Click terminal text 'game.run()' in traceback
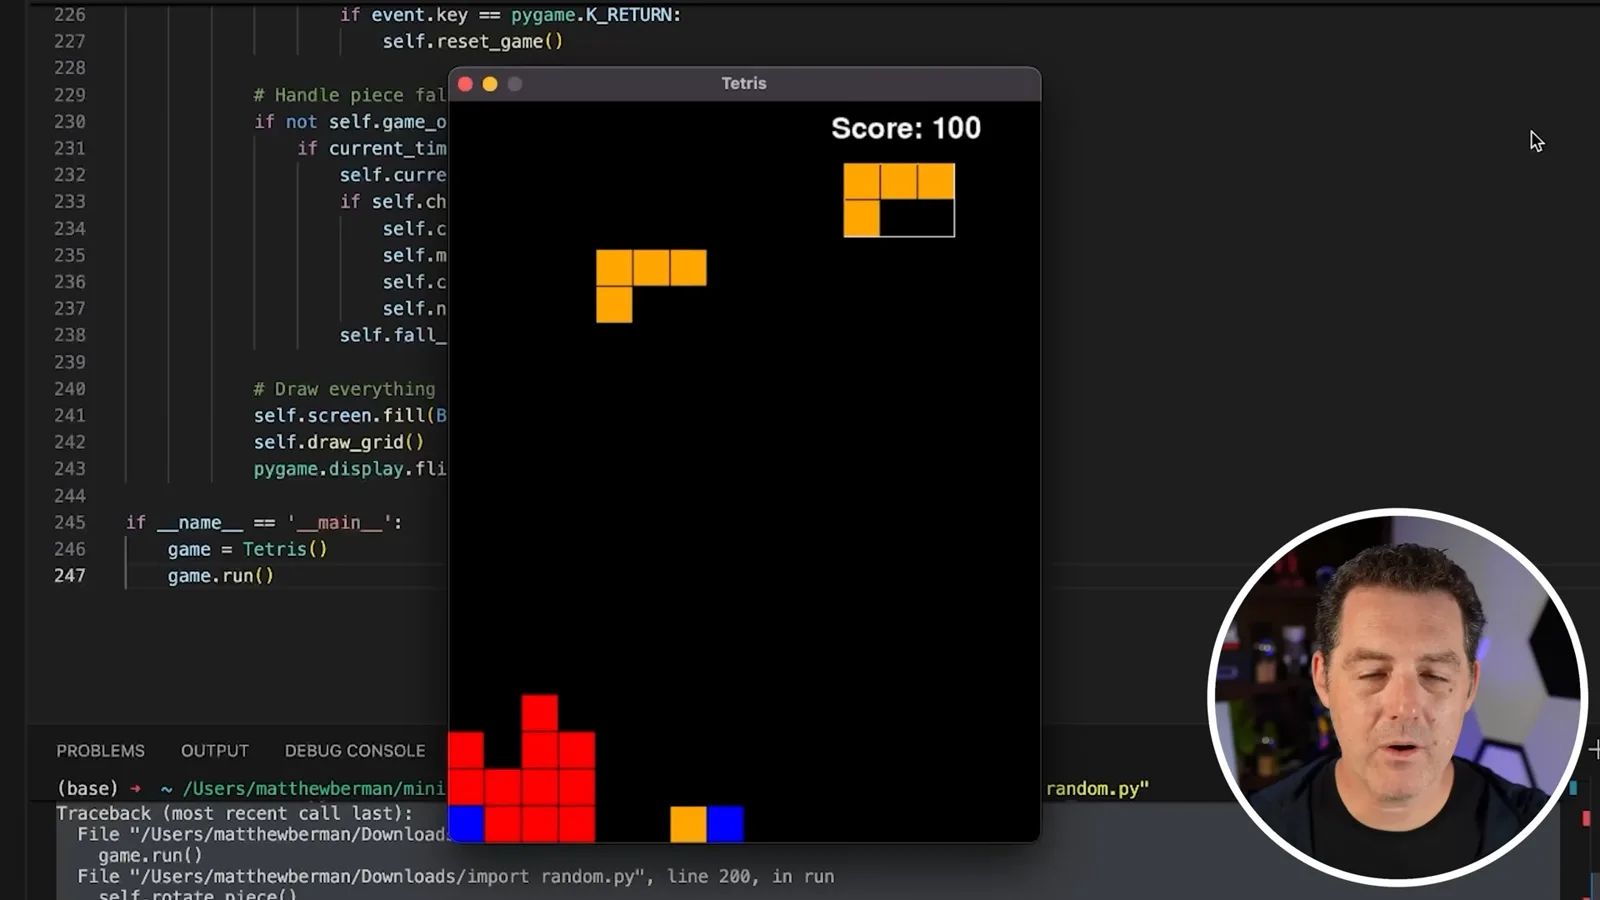 (x=150, y=855)
